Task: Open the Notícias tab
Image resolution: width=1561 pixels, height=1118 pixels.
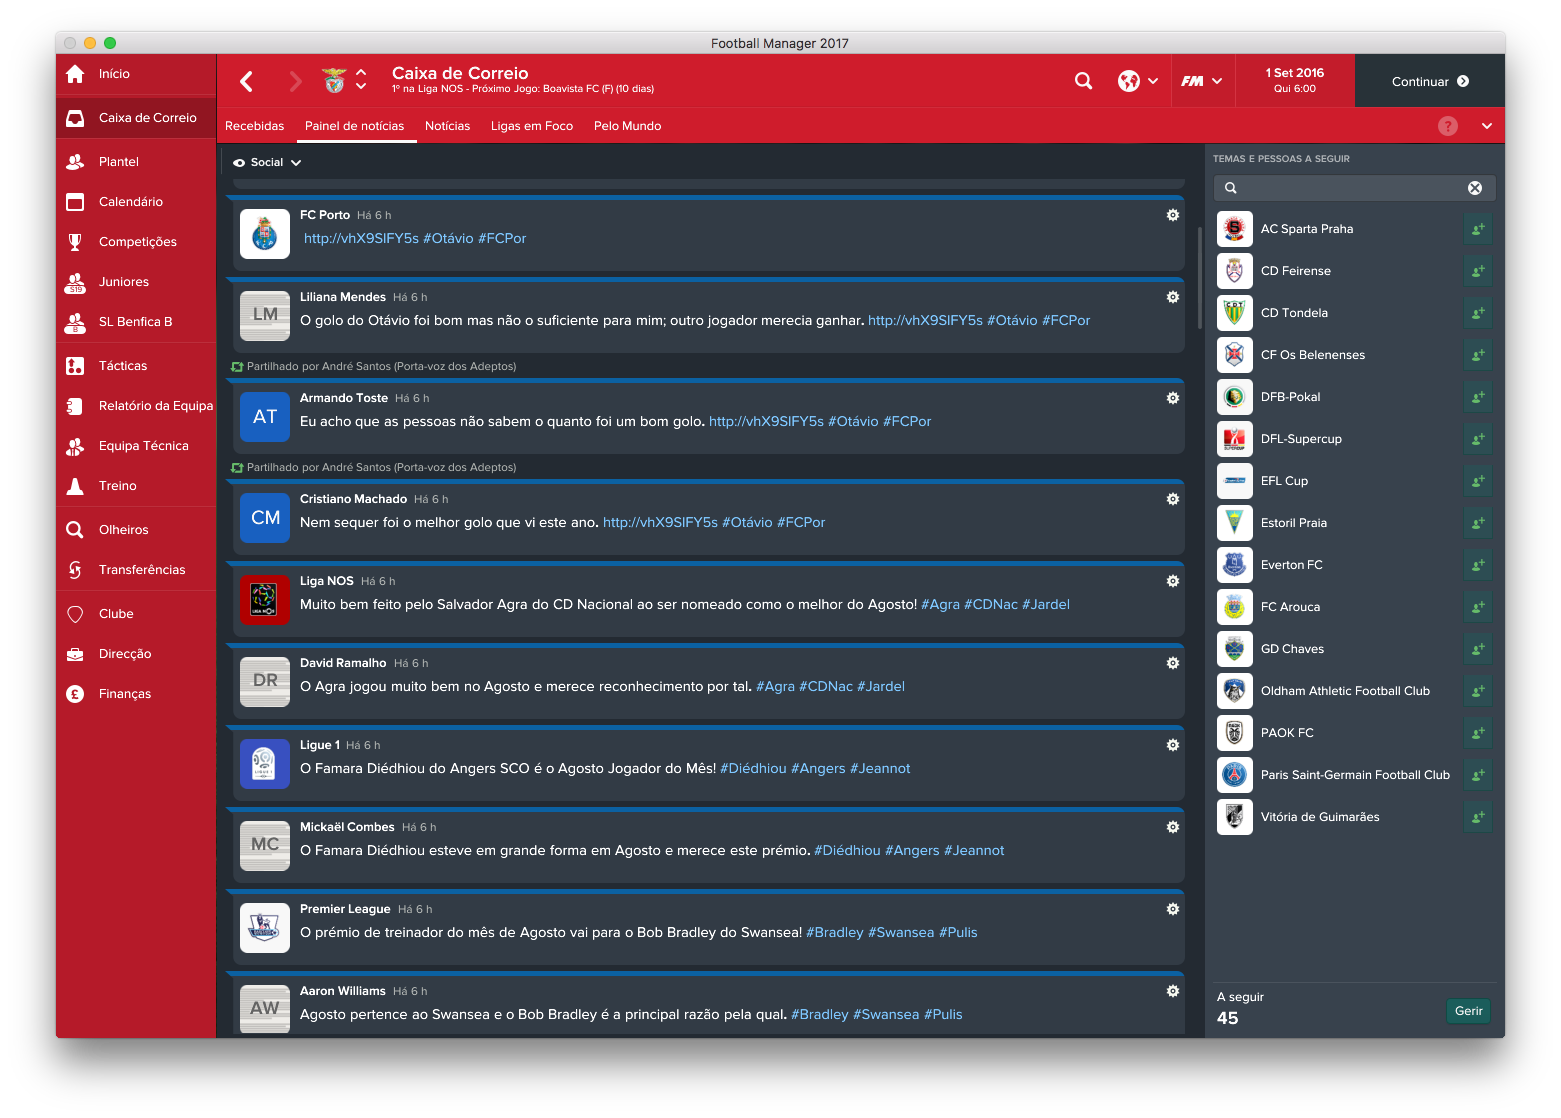Action: (448, 126)
